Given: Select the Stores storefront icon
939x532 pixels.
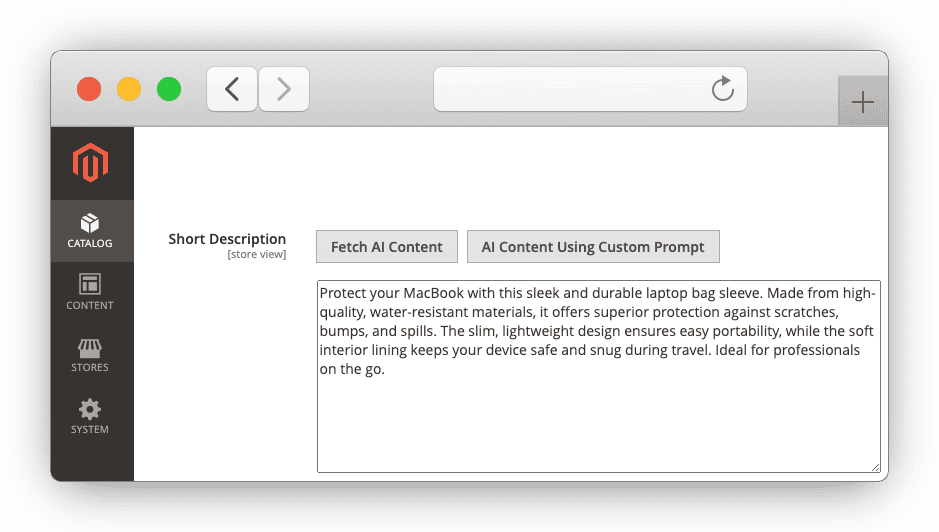Looking at the screenshot, I should tap(90, 348).
